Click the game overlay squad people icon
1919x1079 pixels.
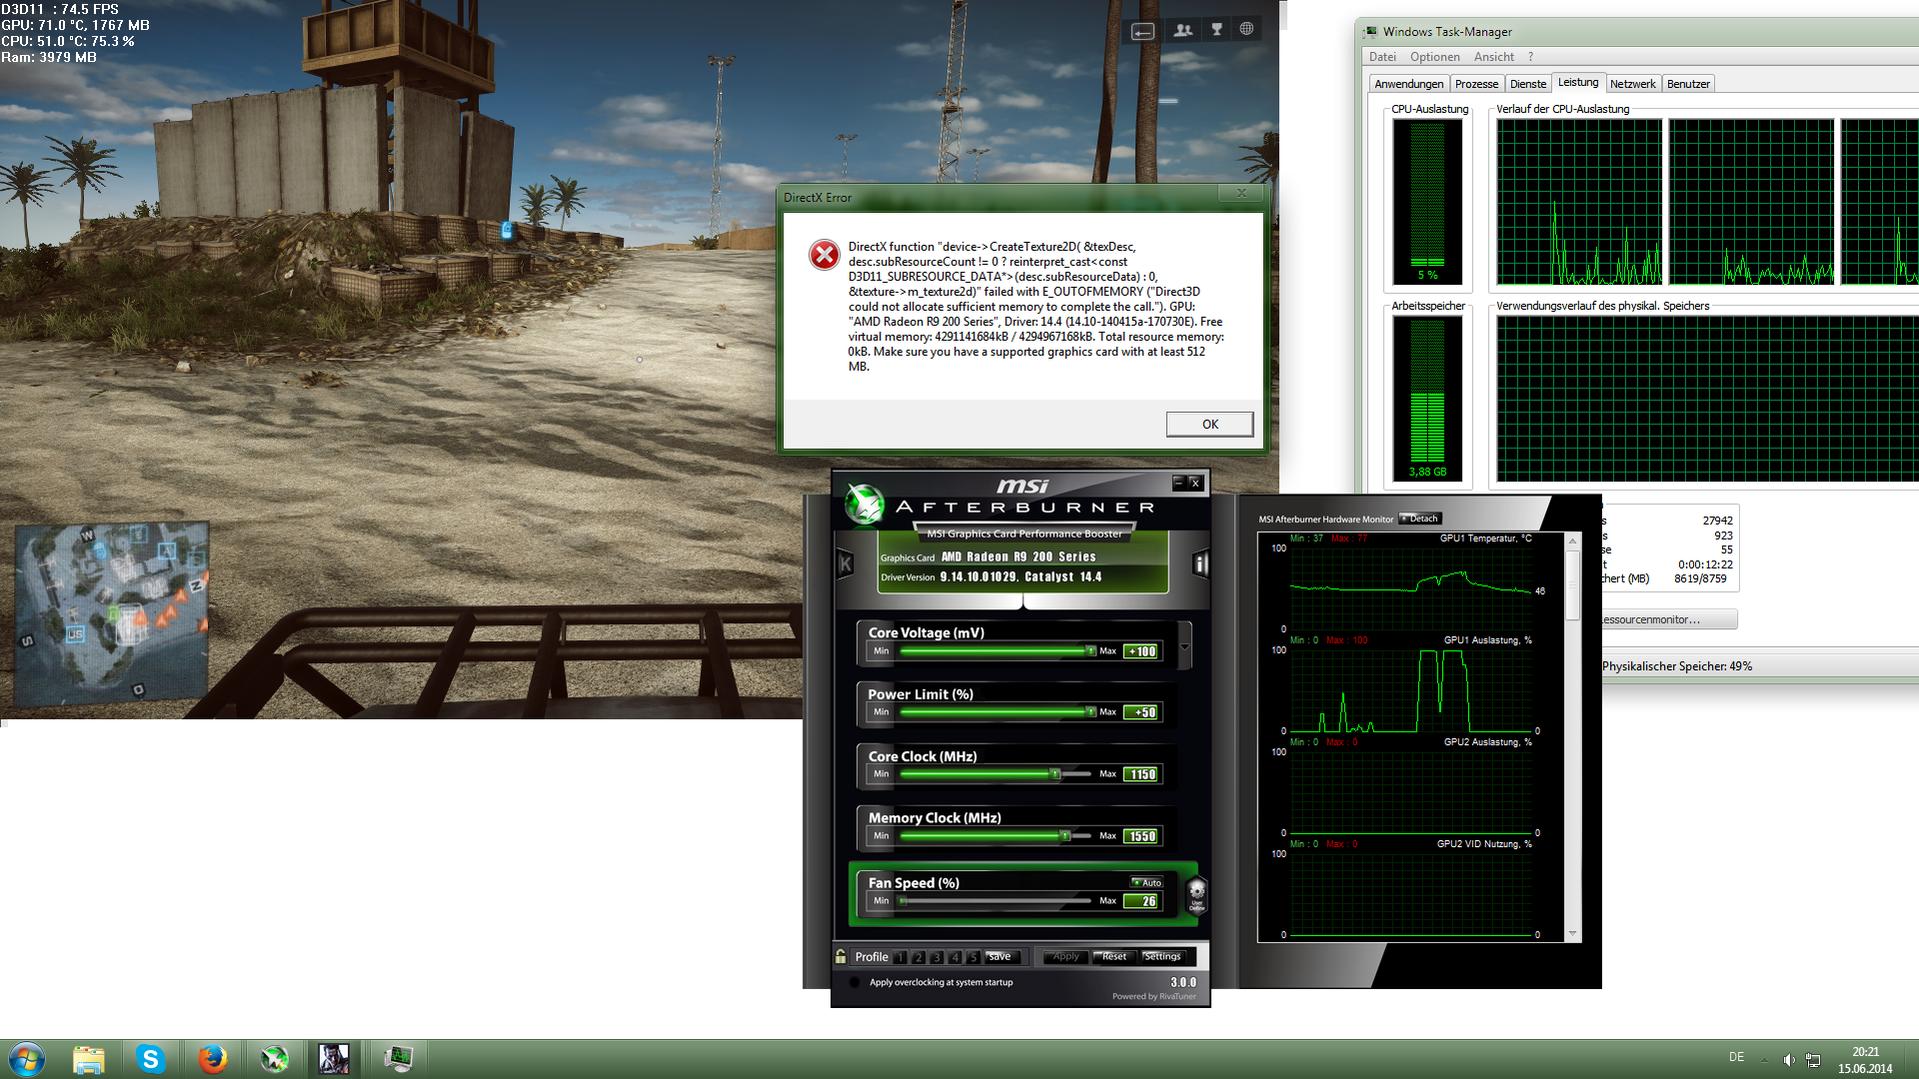coord(1183,30)
